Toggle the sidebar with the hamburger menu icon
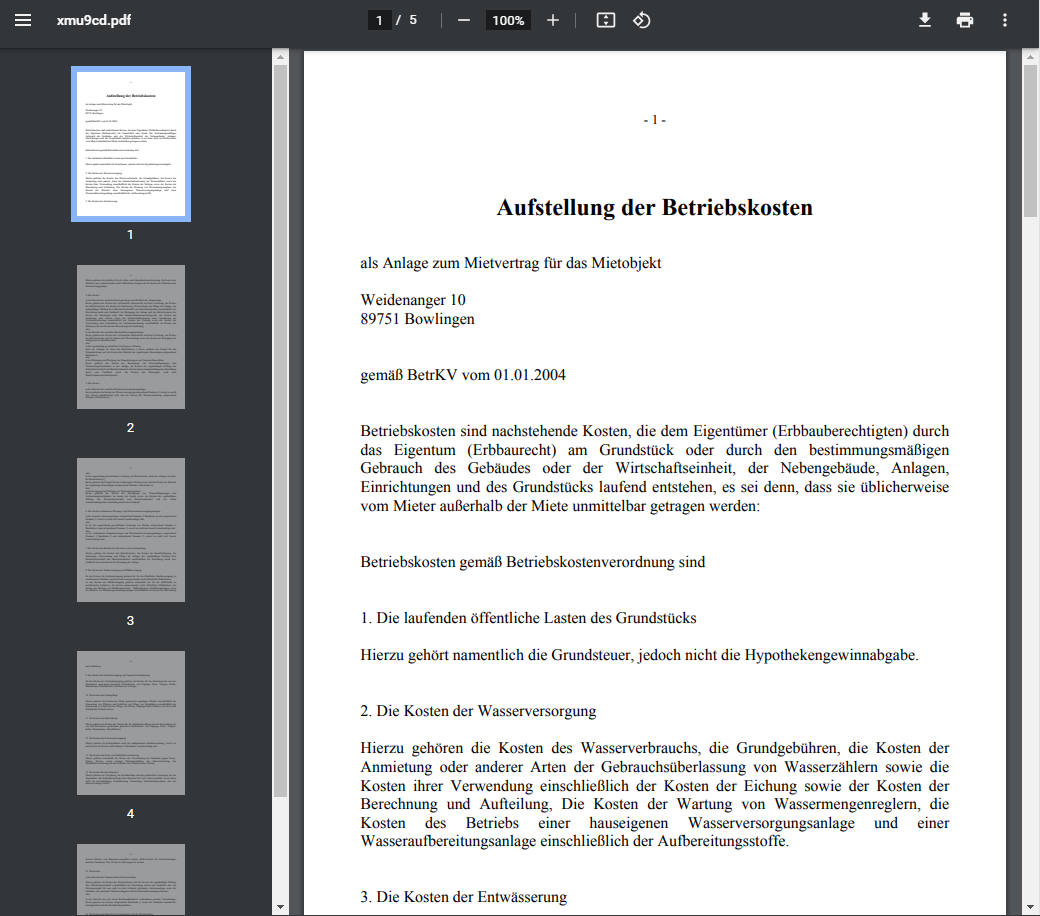 tap(22, 20)
